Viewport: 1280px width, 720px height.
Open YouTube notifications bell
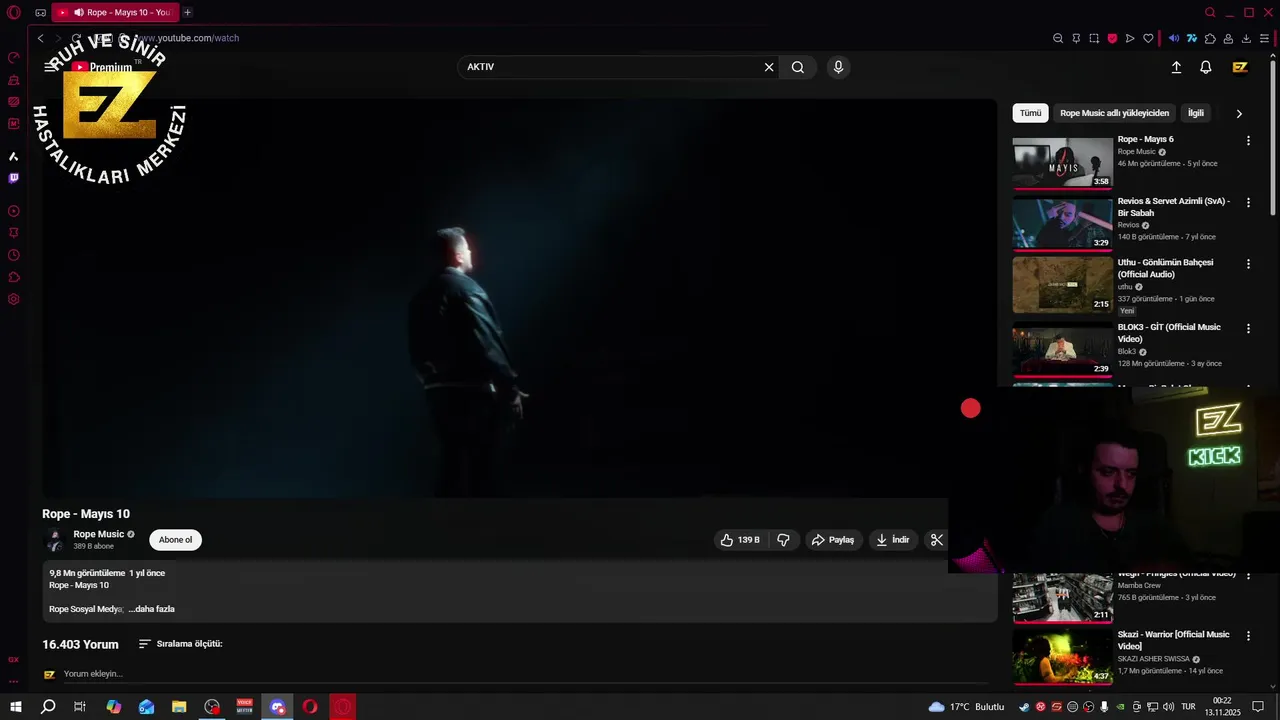[x=1206, y=67]
